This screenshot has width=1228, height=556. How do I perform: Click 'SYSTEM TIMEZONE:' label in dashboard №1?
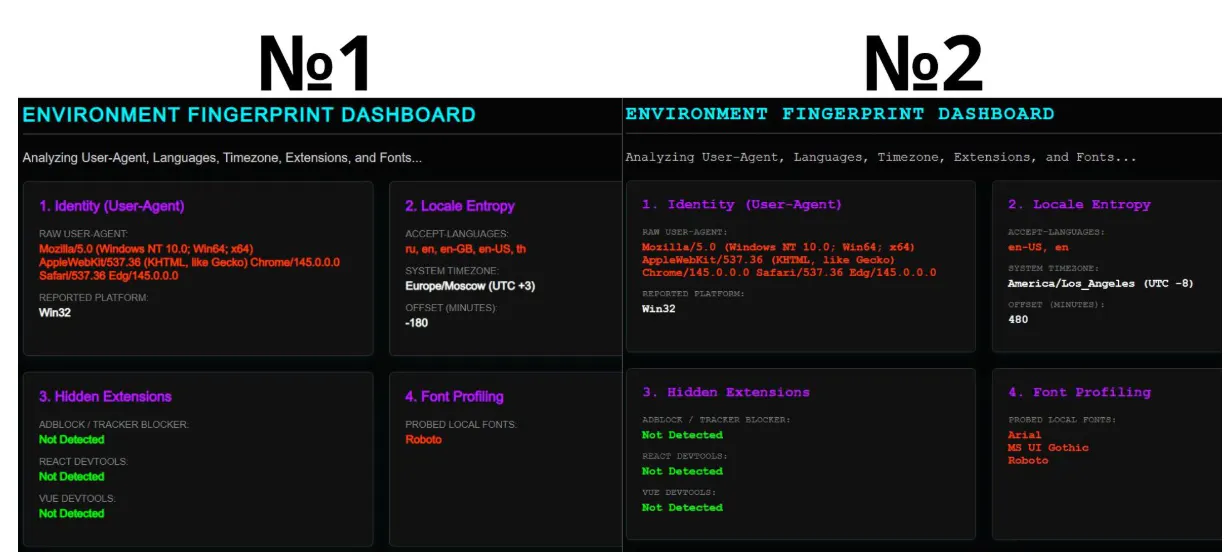[452, 271]
